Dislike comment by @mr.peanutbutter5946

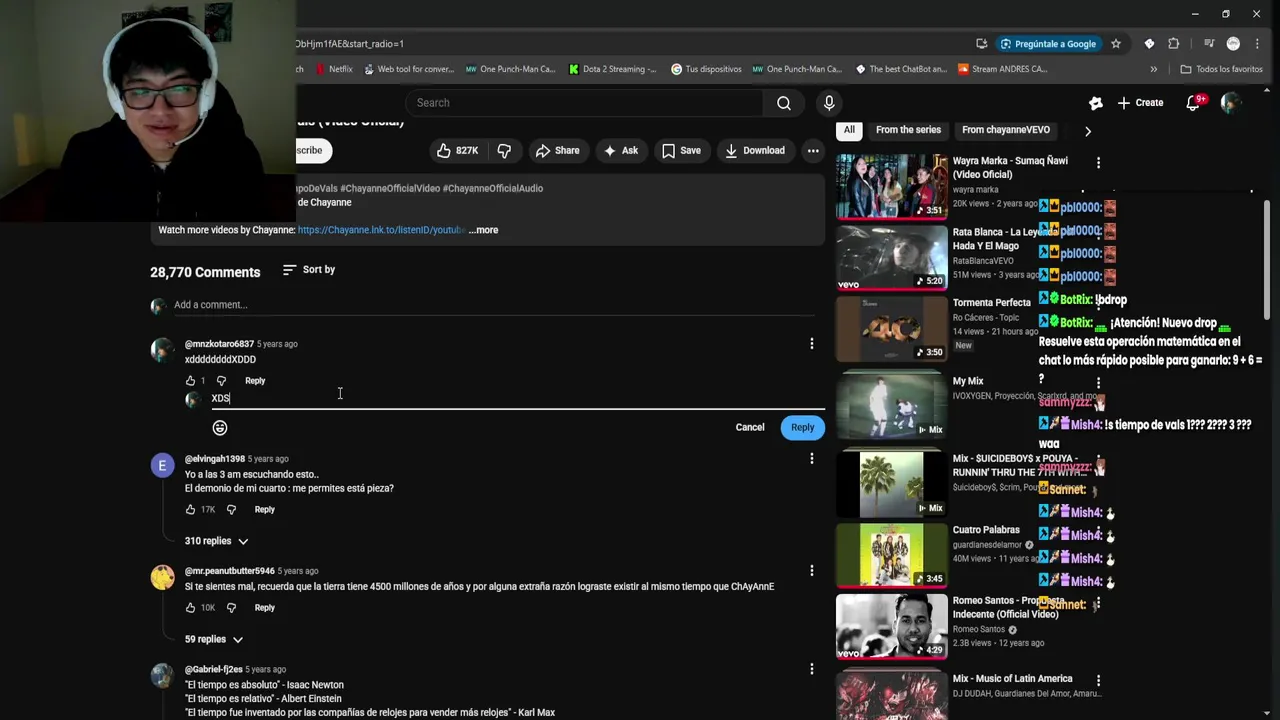tap(231, 608)
